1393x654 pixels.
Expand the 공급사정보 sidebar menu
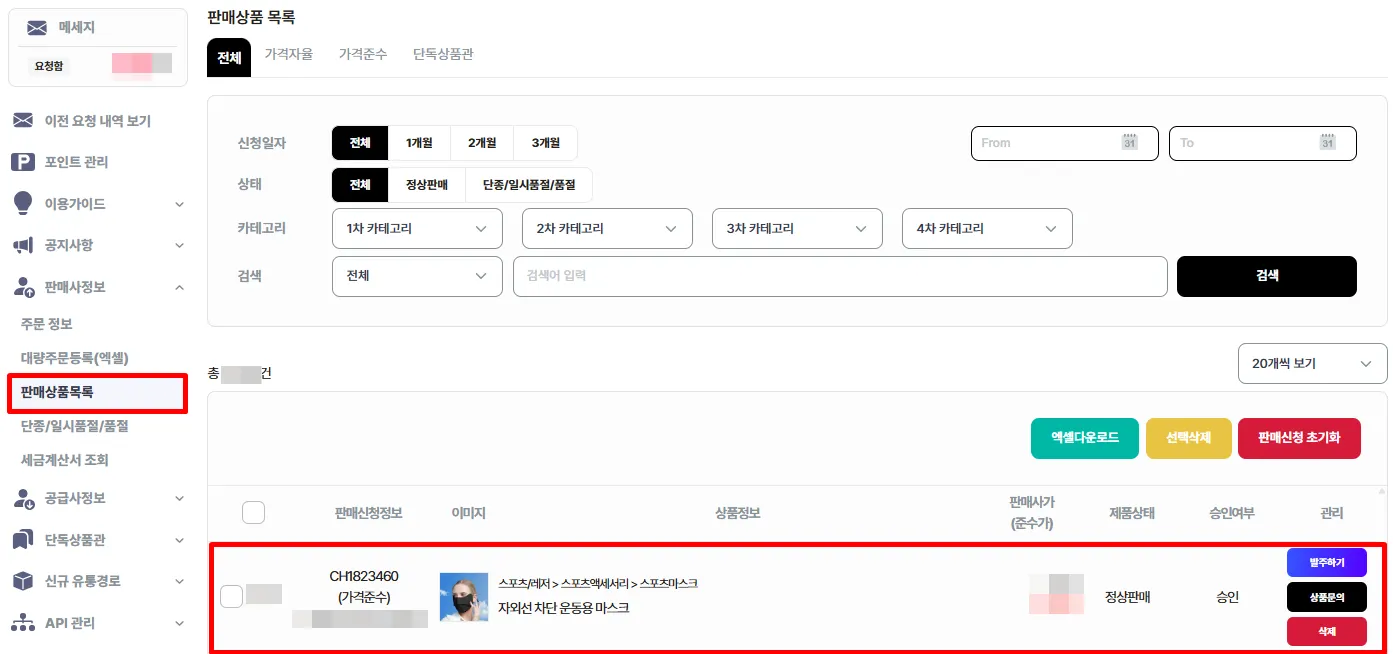click(179, 498)
